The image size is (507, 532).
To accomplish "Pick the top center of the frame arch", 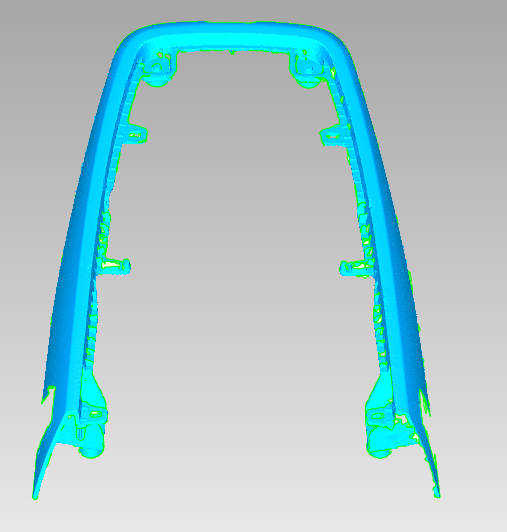I will (x=234, y=33).
